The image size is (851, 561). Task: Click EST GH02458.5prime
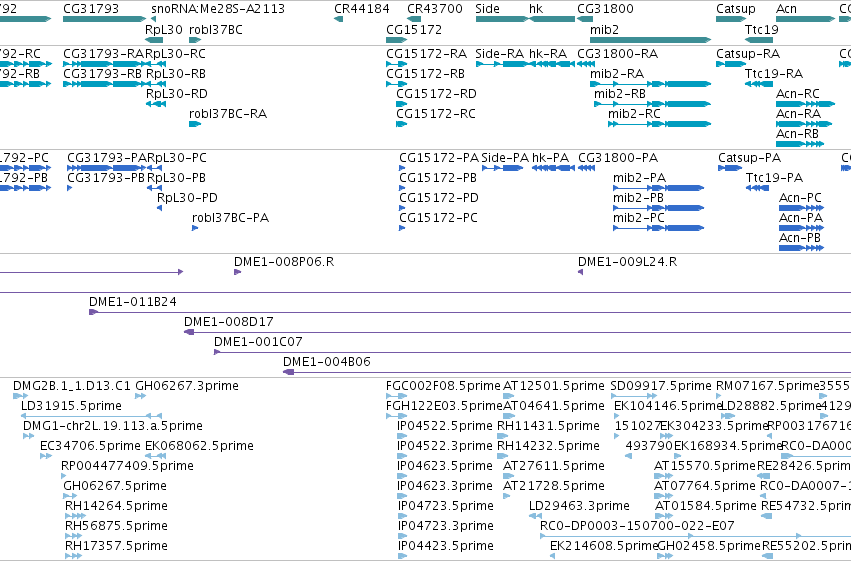pyautogui.click(x=708, y=546)
